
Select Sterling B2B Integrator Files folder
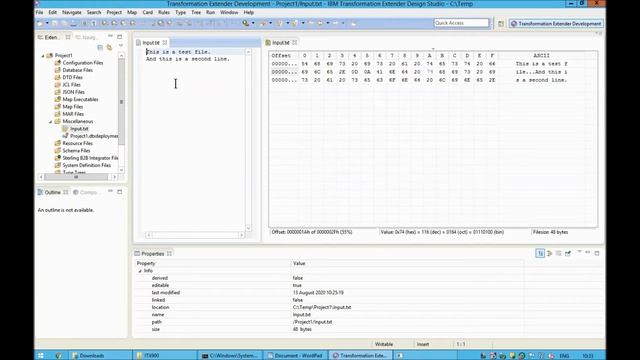[90, 158]
